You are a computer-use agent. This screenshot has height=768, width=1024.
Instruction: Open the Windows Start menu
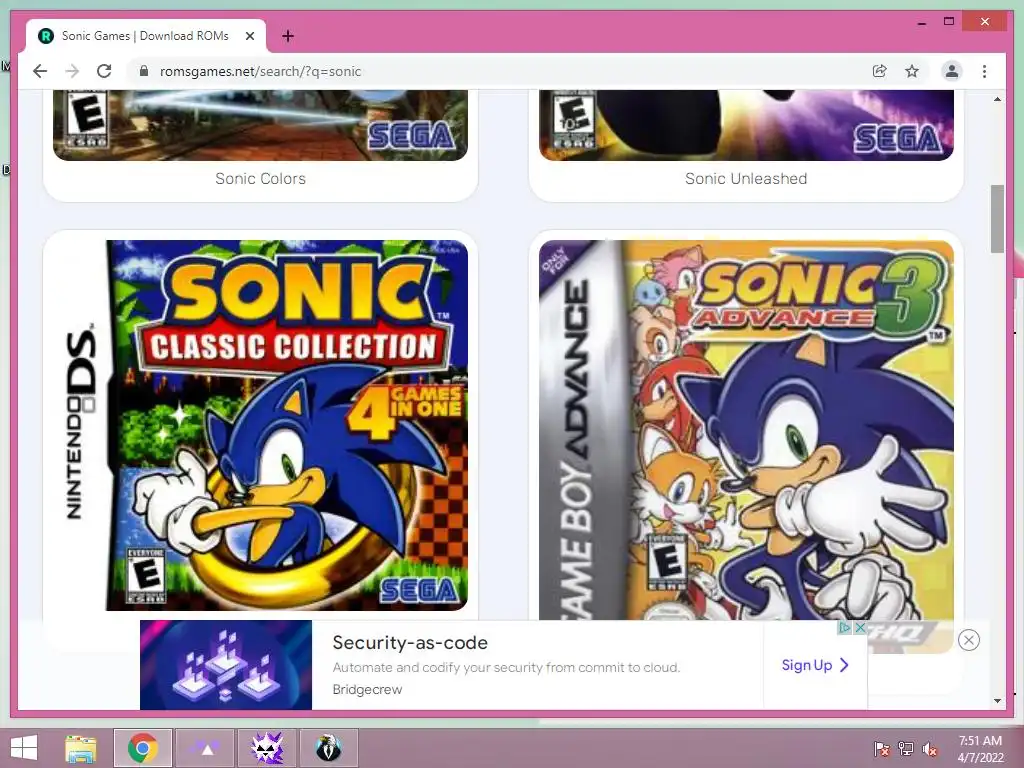click(24, 748)
